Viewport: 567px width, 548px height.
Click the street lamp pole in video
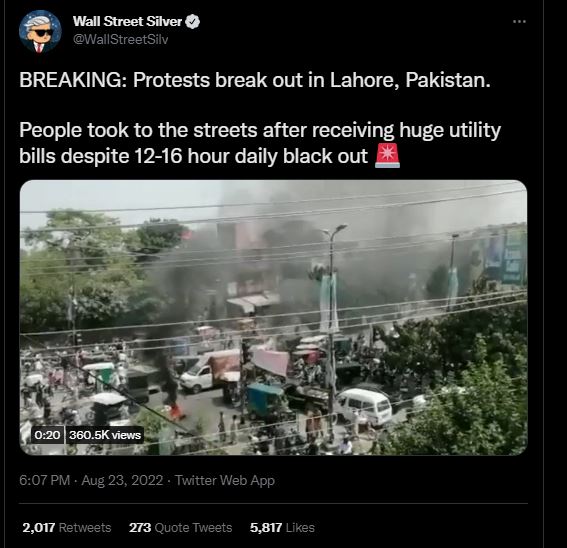(332, 326)
